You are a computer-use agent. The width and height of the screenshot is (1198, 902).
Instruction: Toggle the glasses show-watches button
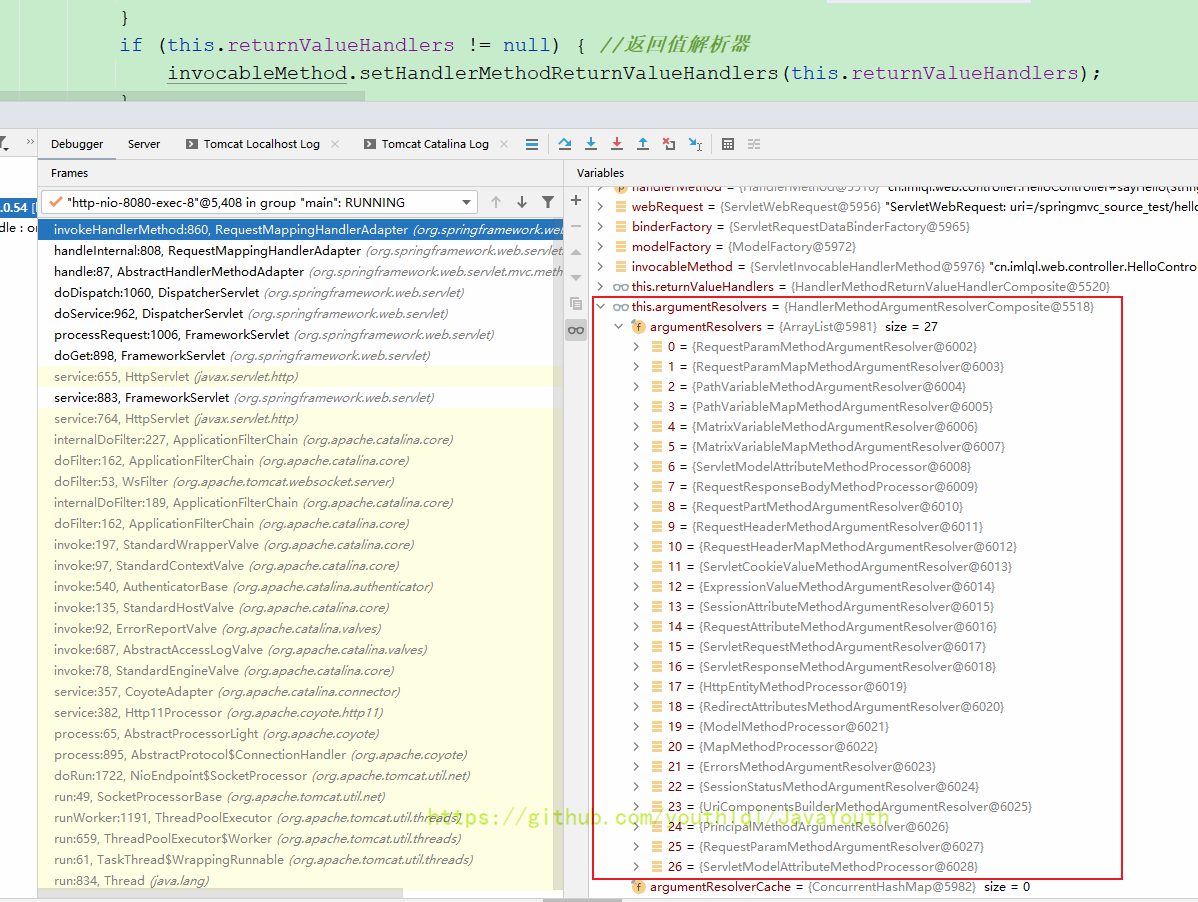[576, 330]
